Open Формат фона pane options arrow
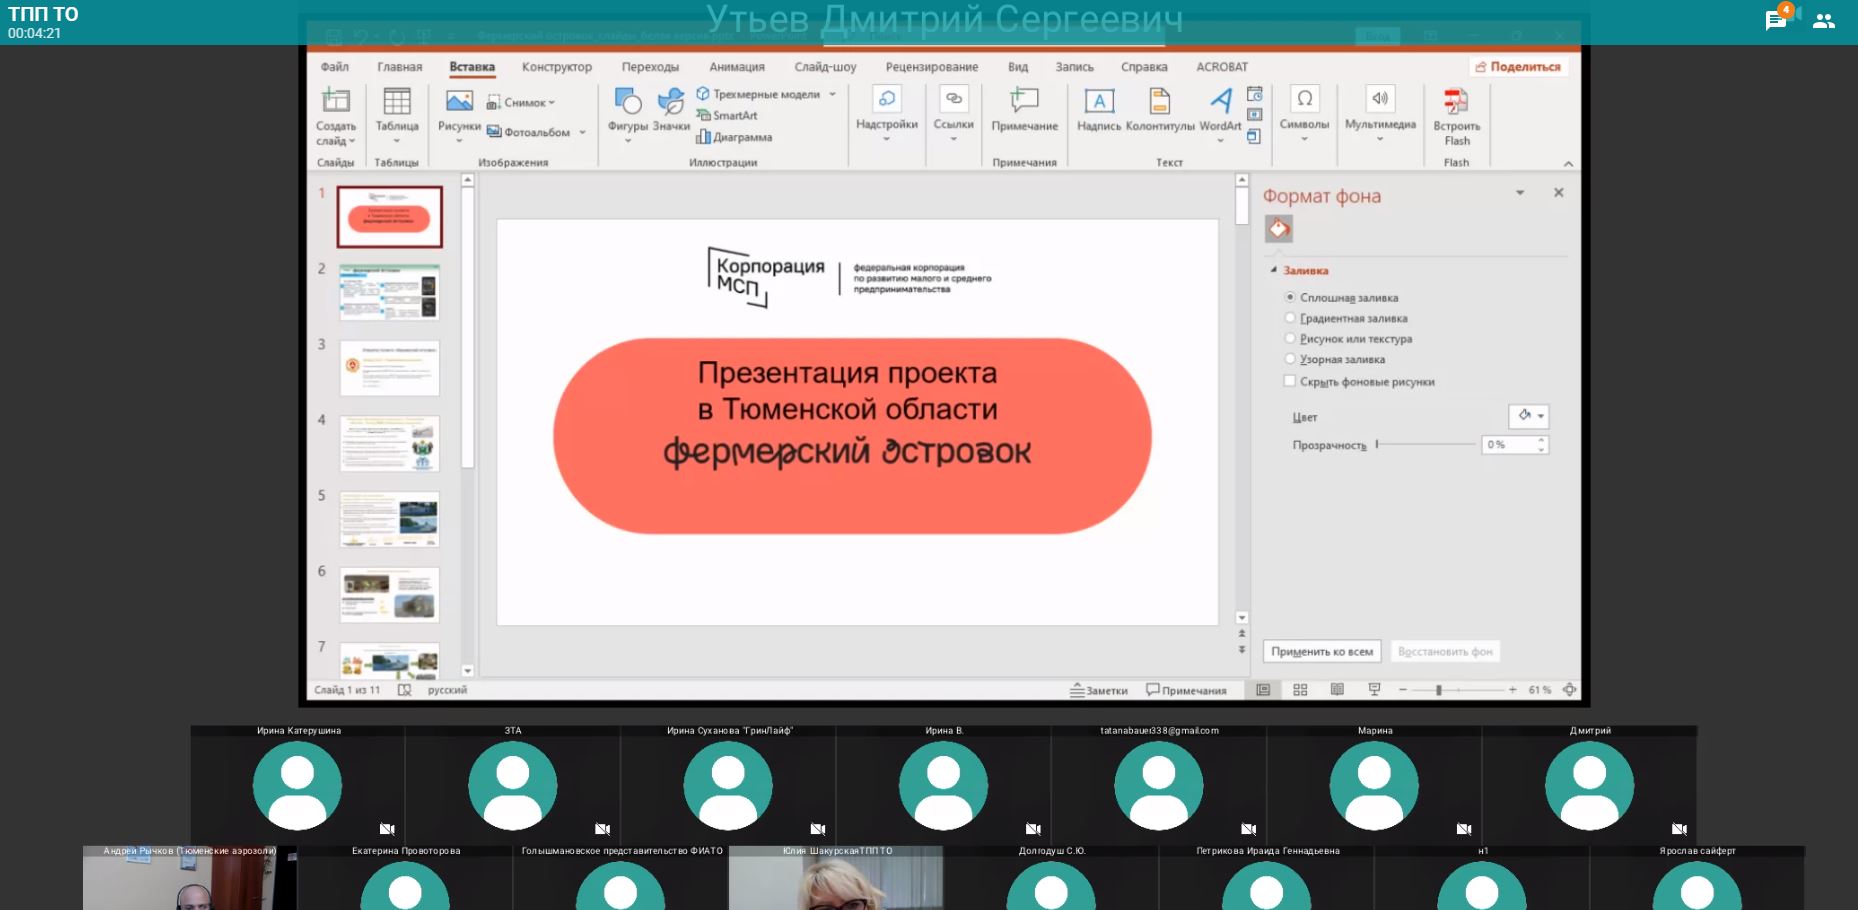 [x=1520, y=193]
